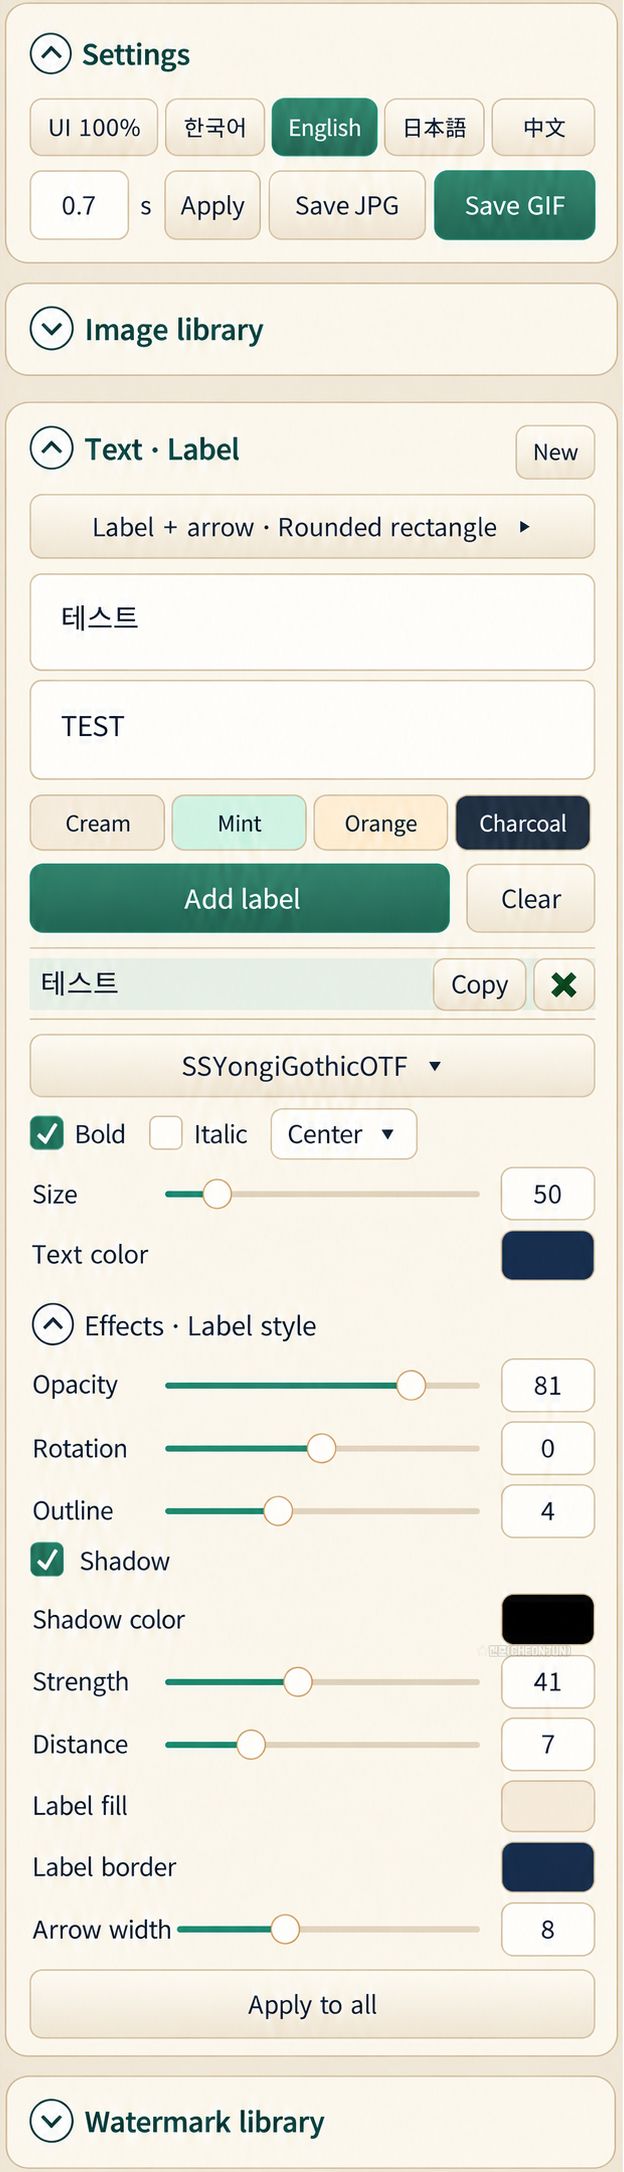
Task: Open the Label border color swatch
Action: (547, 1867)
